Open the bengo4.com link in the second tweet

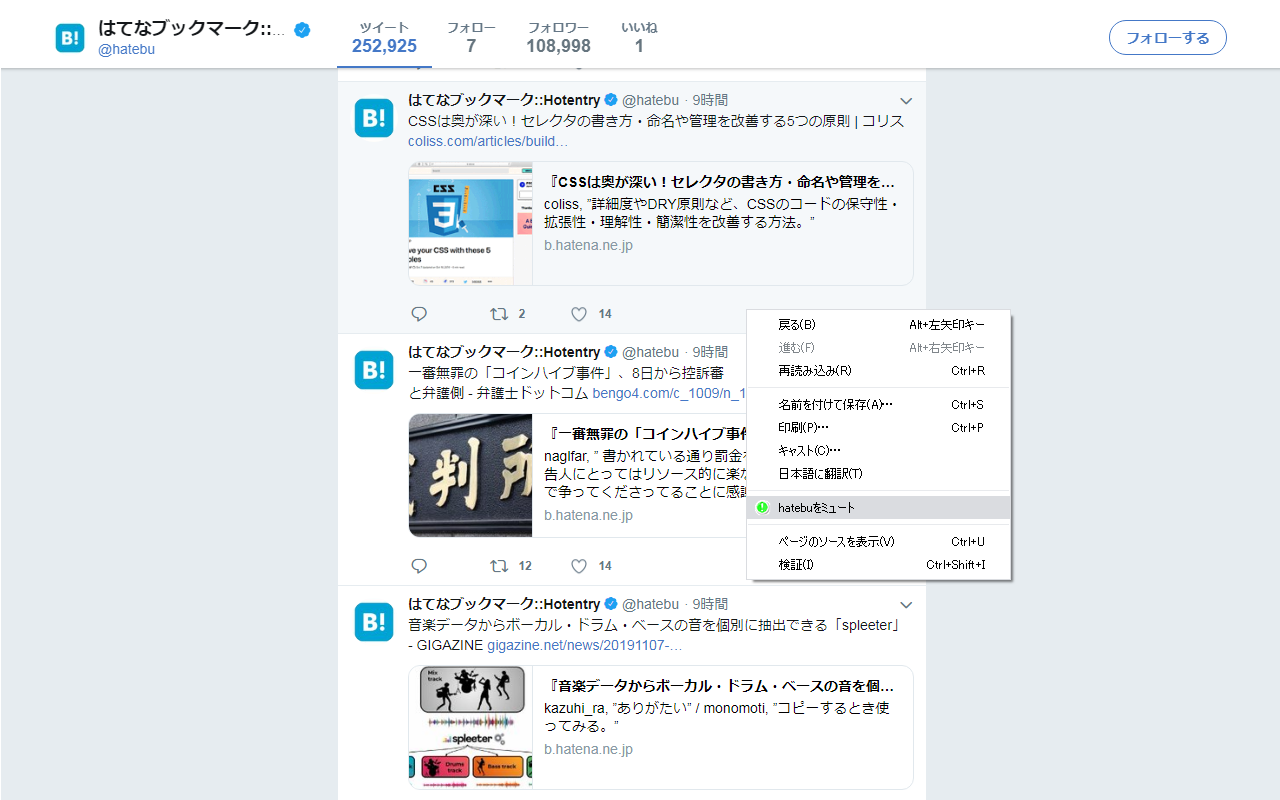pyautogui.click(x=669, y=393)
